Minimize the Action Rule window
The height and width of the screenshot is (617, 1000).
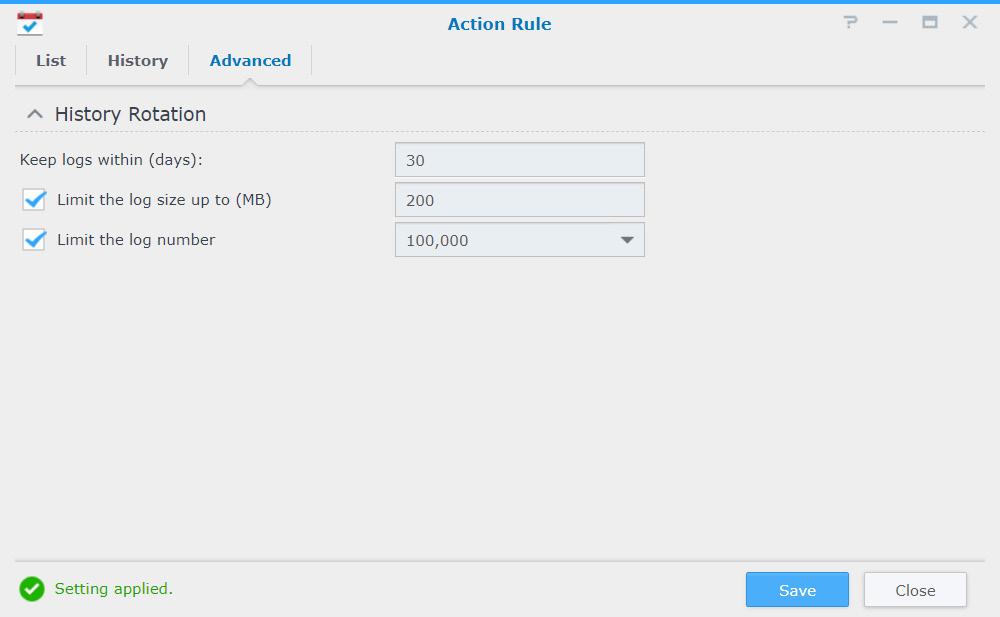point(890,22)
